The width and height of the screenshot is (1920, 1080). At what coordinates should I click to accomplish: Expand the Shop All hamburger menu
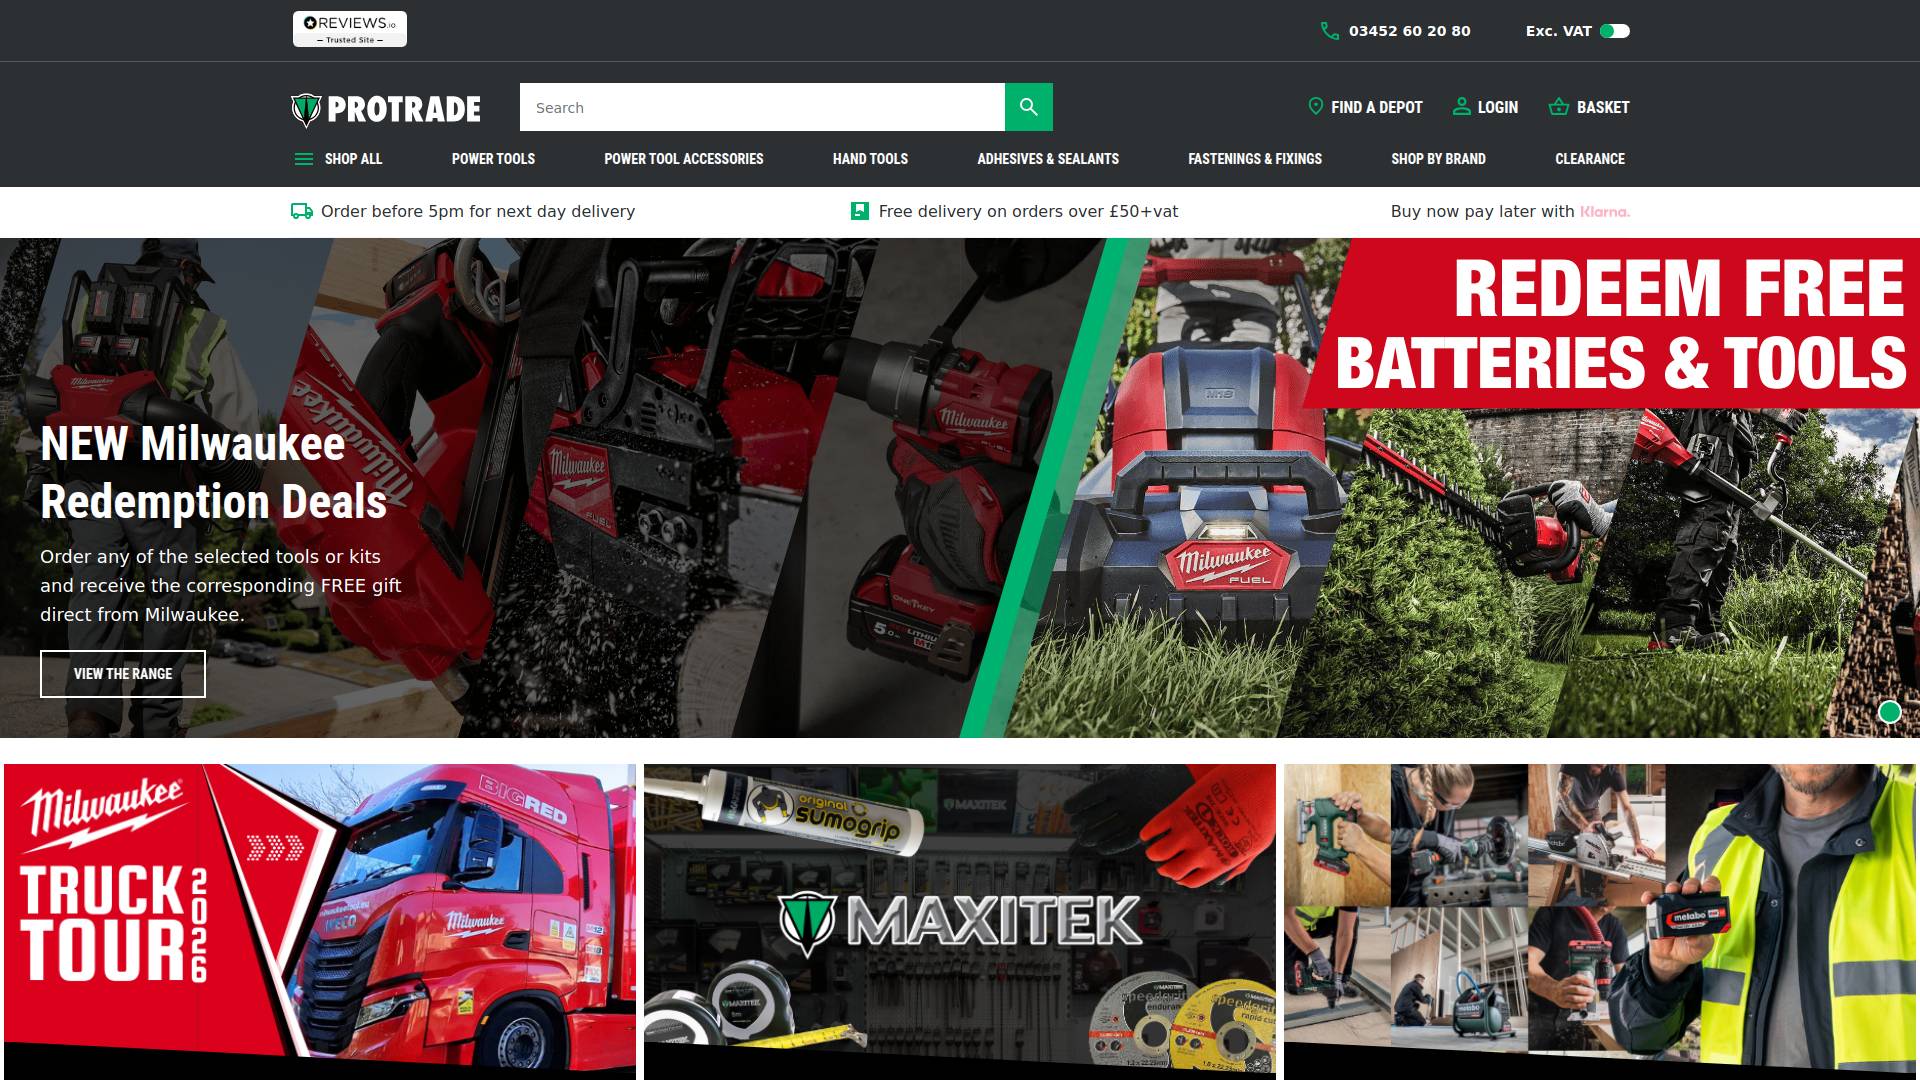(304, 159)
